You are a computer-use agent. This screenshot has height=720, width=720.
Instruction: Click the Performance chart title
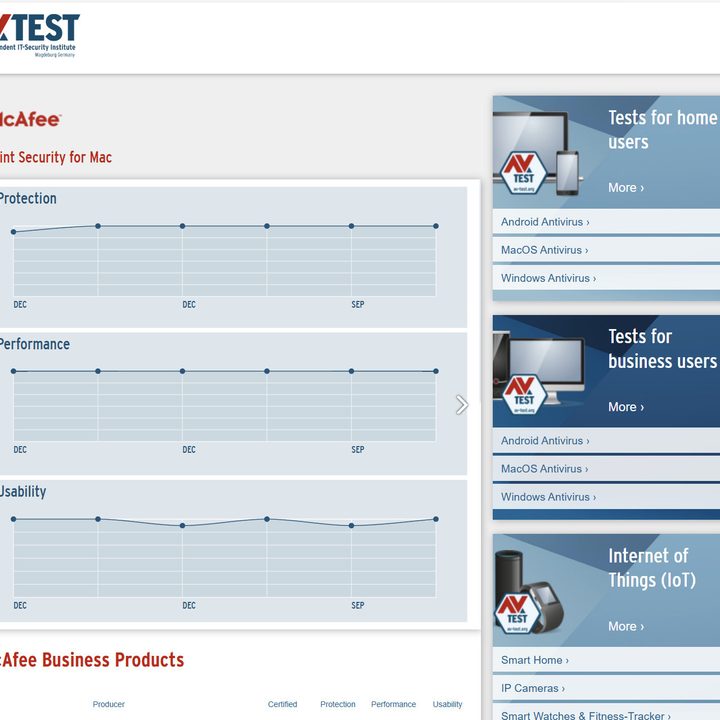pos(34,344)
